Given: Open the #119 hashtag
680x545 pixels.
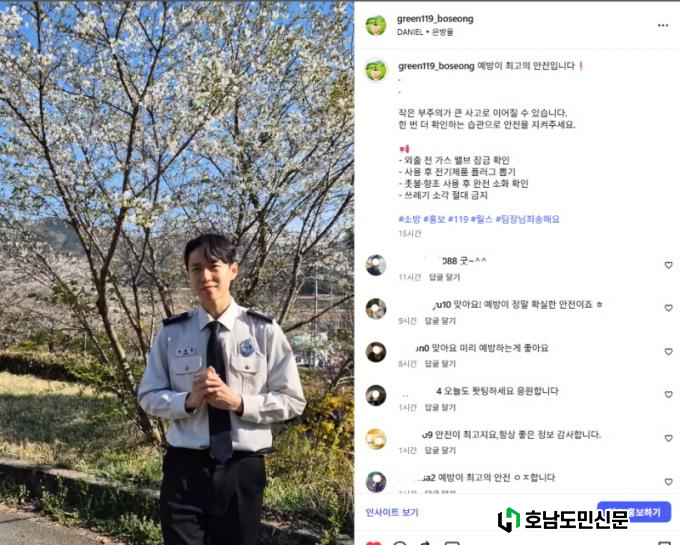Looking at the screenshot, I should pos(458,219).
